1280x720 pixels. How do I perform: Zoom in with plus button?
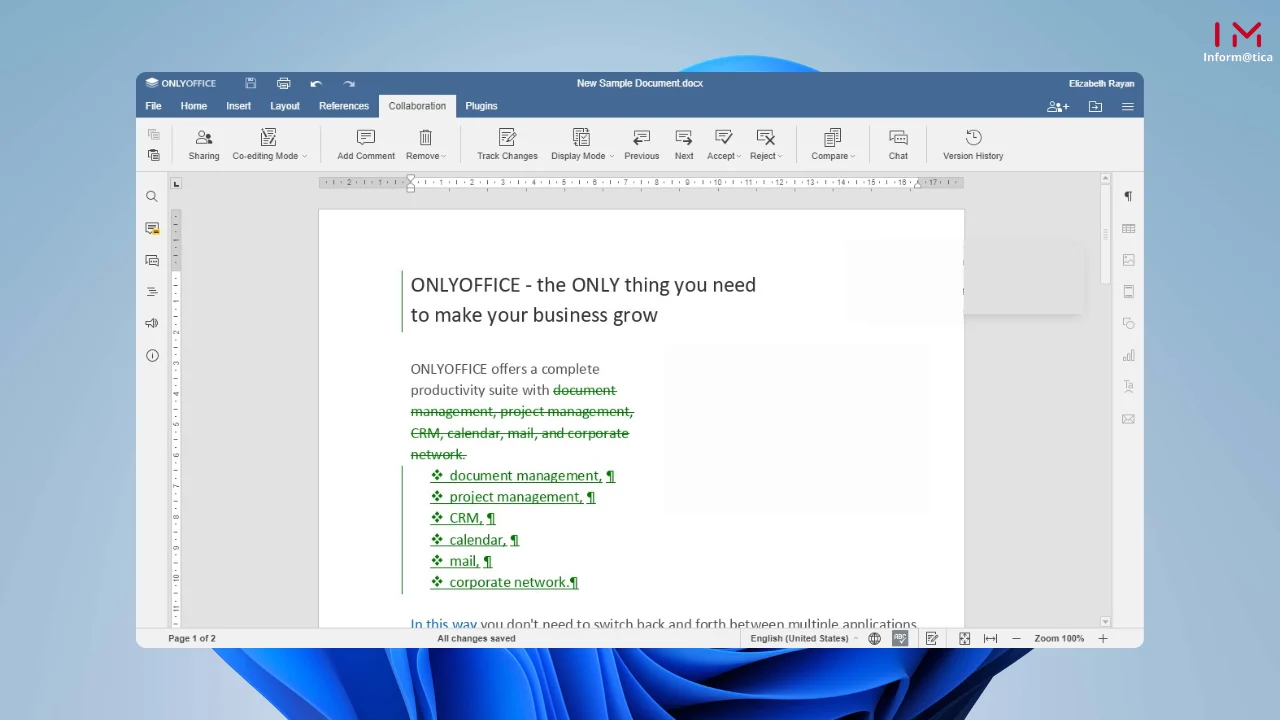(1103, 638)
